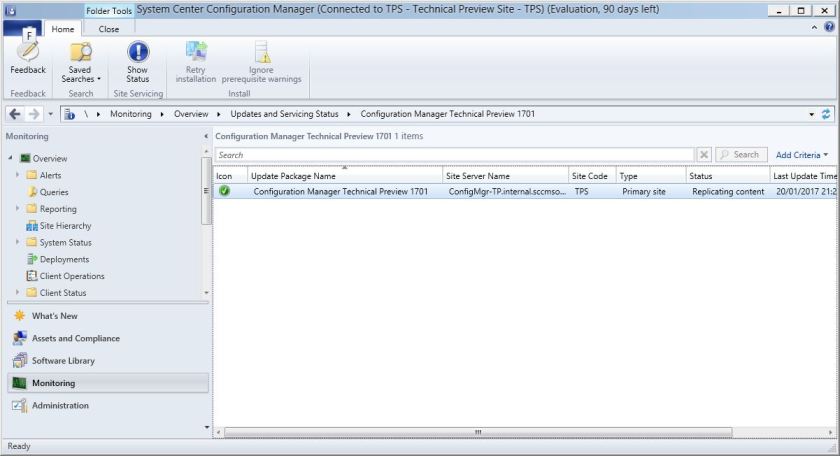Go back with the navigation arrow
This screenshot has height=456, width=840.
(15, 114)
